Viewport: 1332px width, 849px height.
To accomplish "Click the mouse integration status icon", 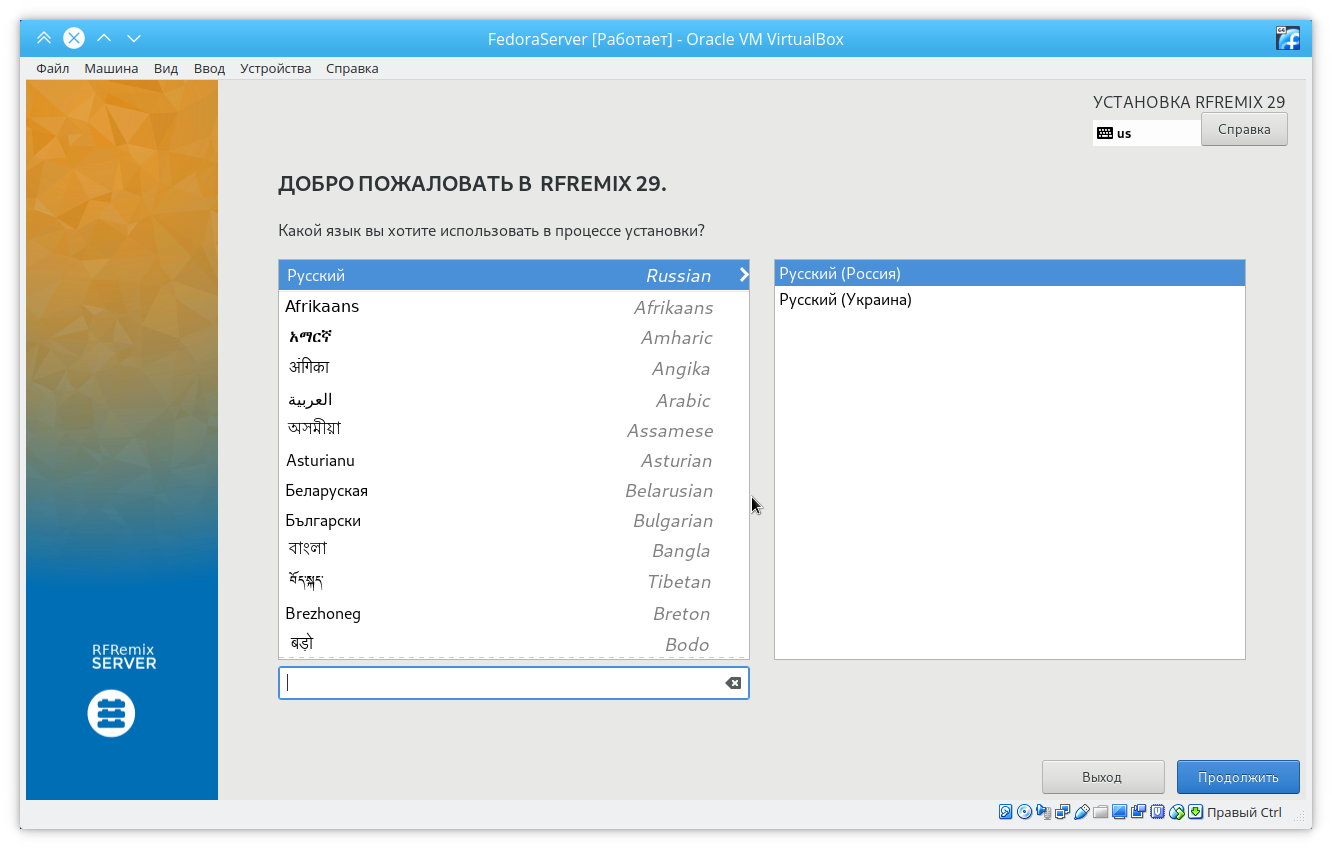I will (x=1177, y=812).
